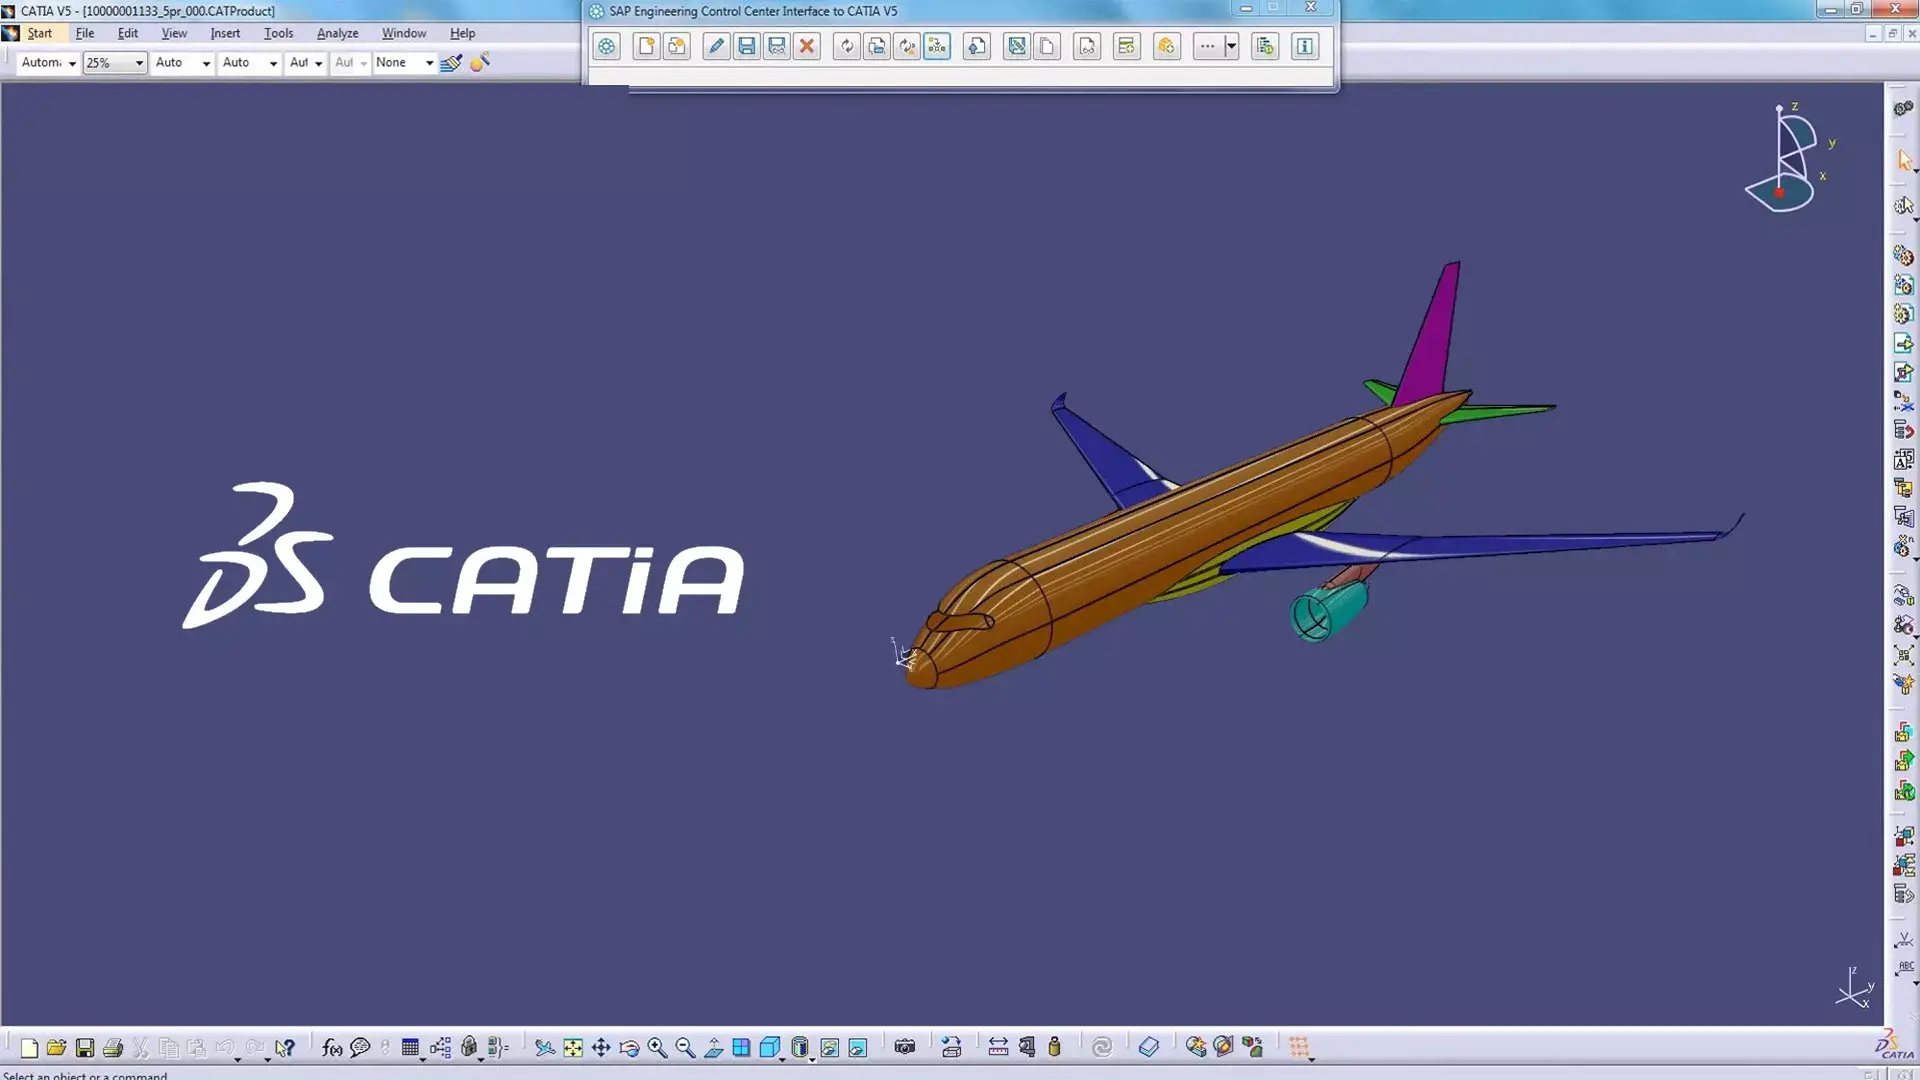1920x1080 pixels.
Task: Select the Fit All In view icon
Action: click(x=572, y=1046)
